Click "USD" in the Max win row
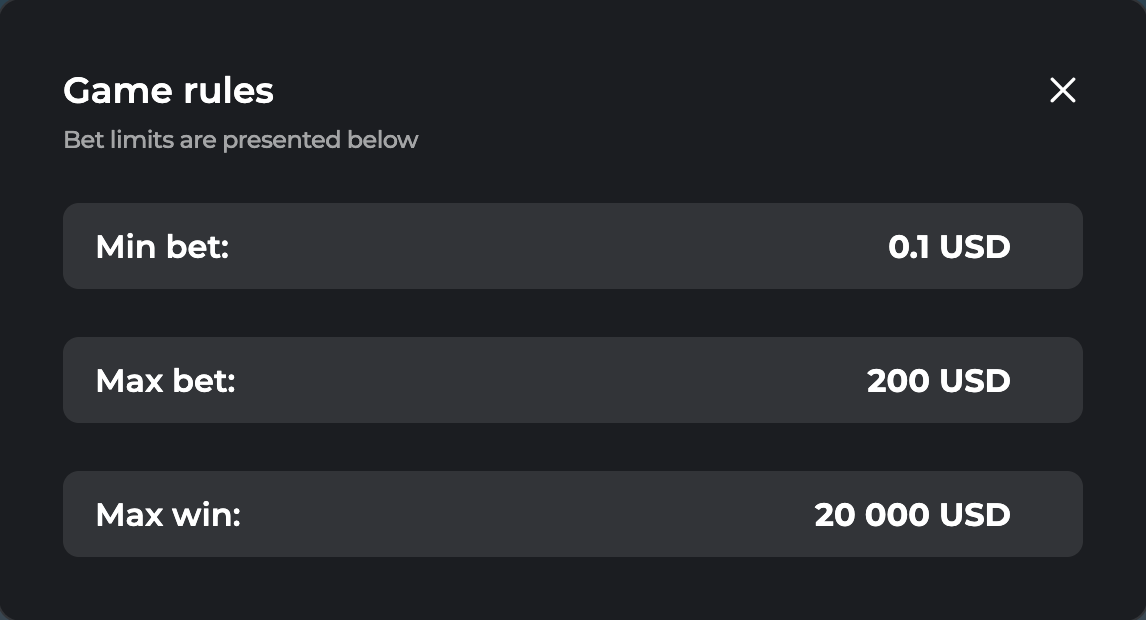1146x620 pixels. (975, 514)
